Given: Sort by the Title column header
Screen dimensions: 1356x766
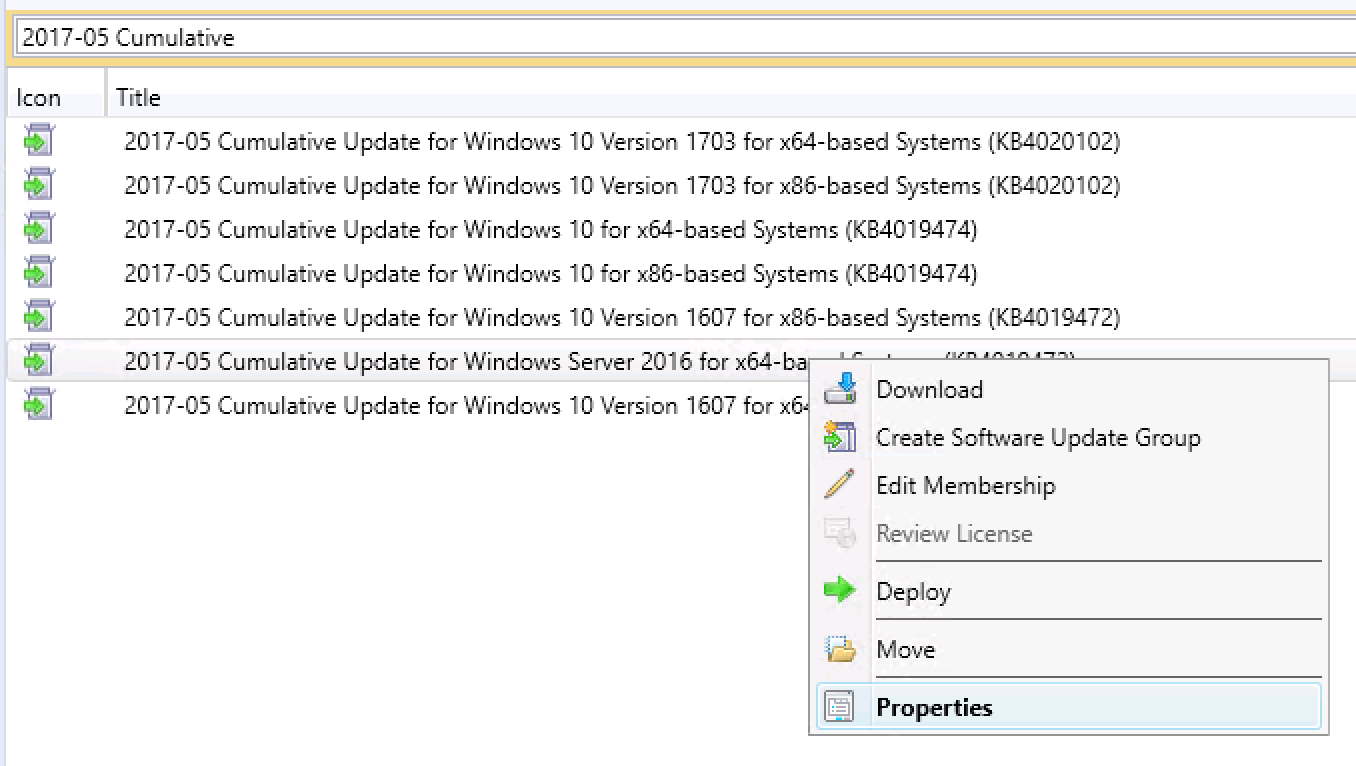Looking at the screenshot, I should point(138,97).
